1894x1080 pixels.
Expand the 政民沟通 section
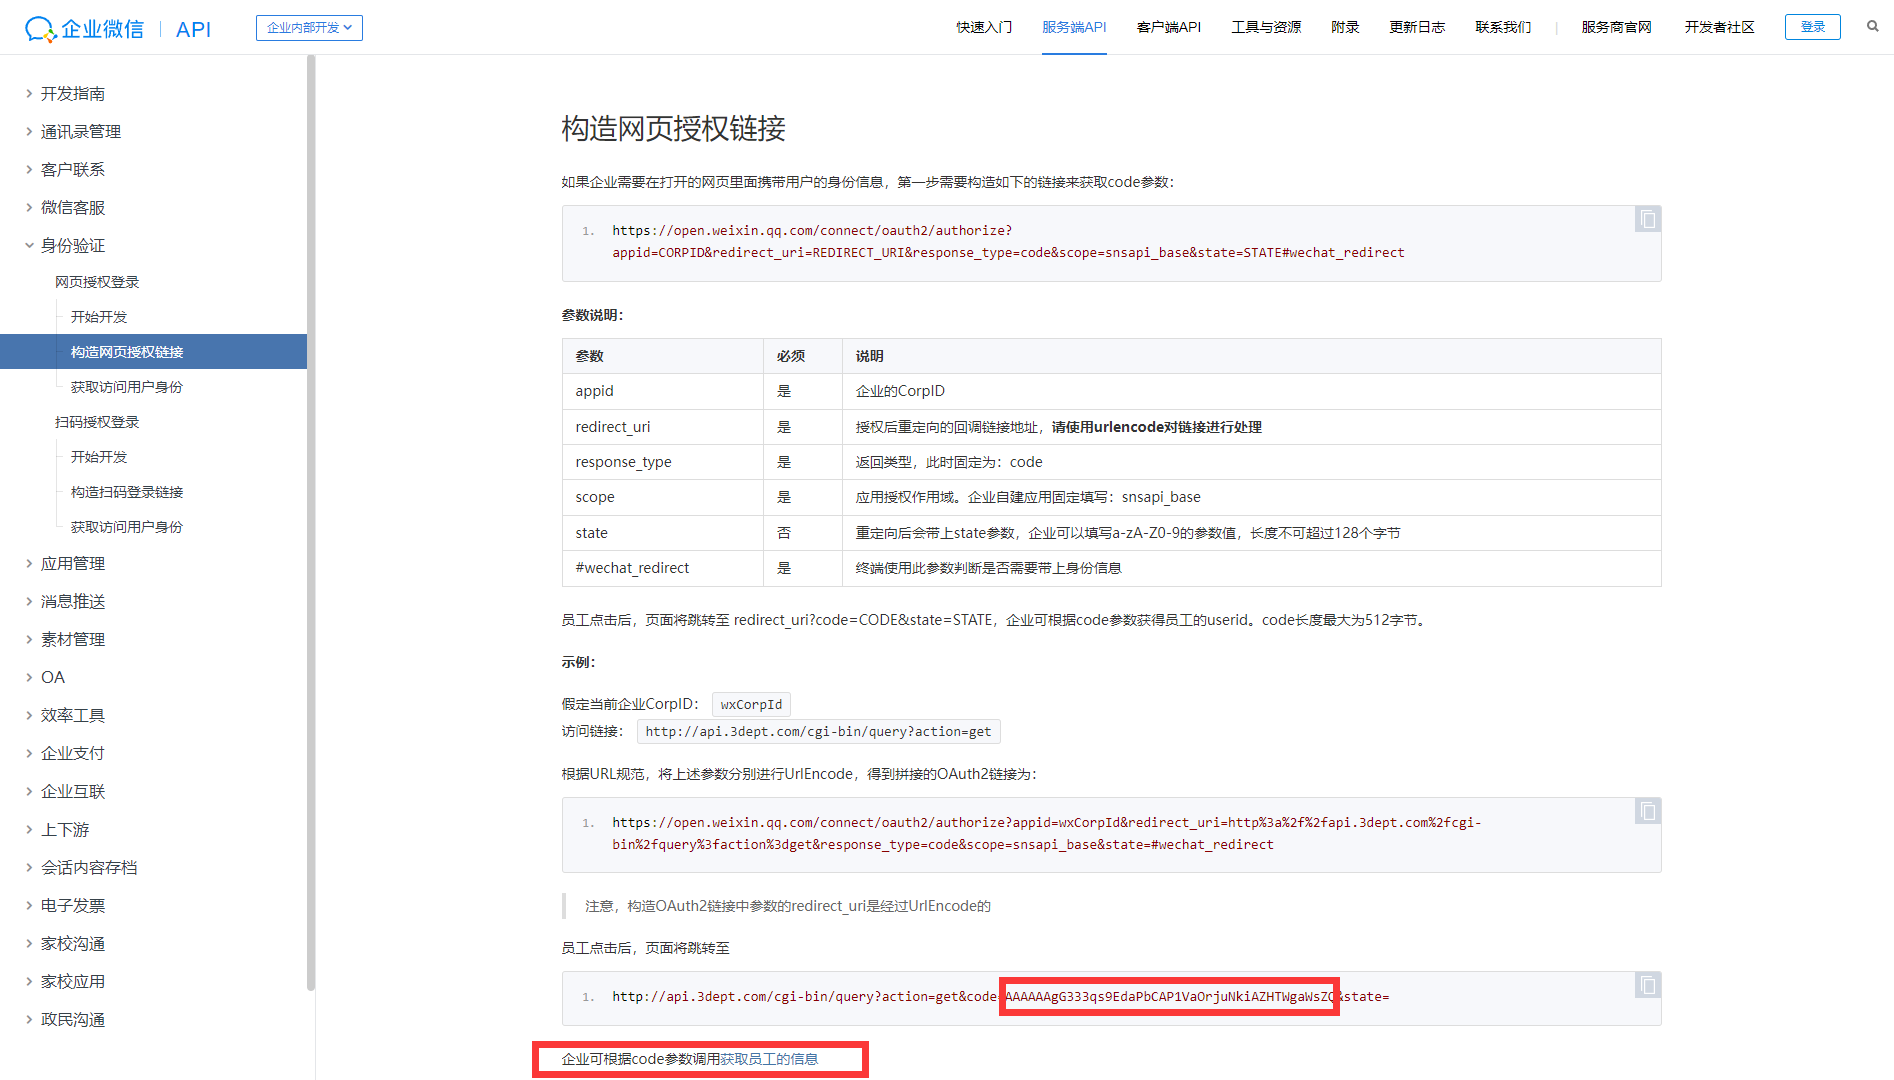coord(72,1019)
